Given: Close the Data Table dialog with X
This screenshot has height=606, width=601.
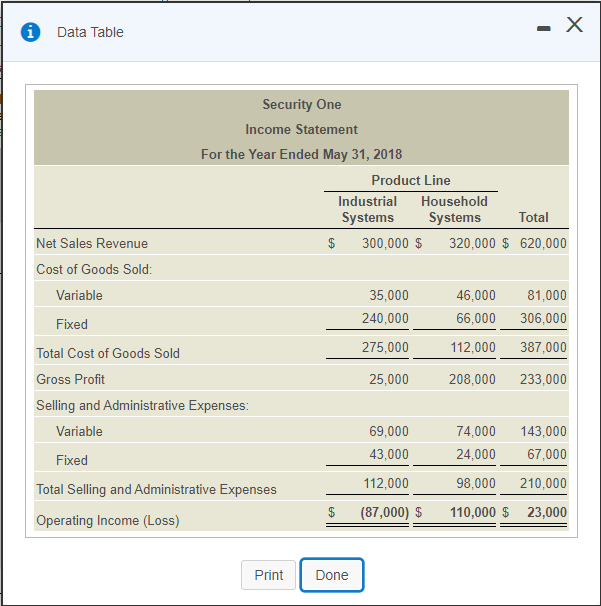Looking at the screenshot, I should coord(574,24).
